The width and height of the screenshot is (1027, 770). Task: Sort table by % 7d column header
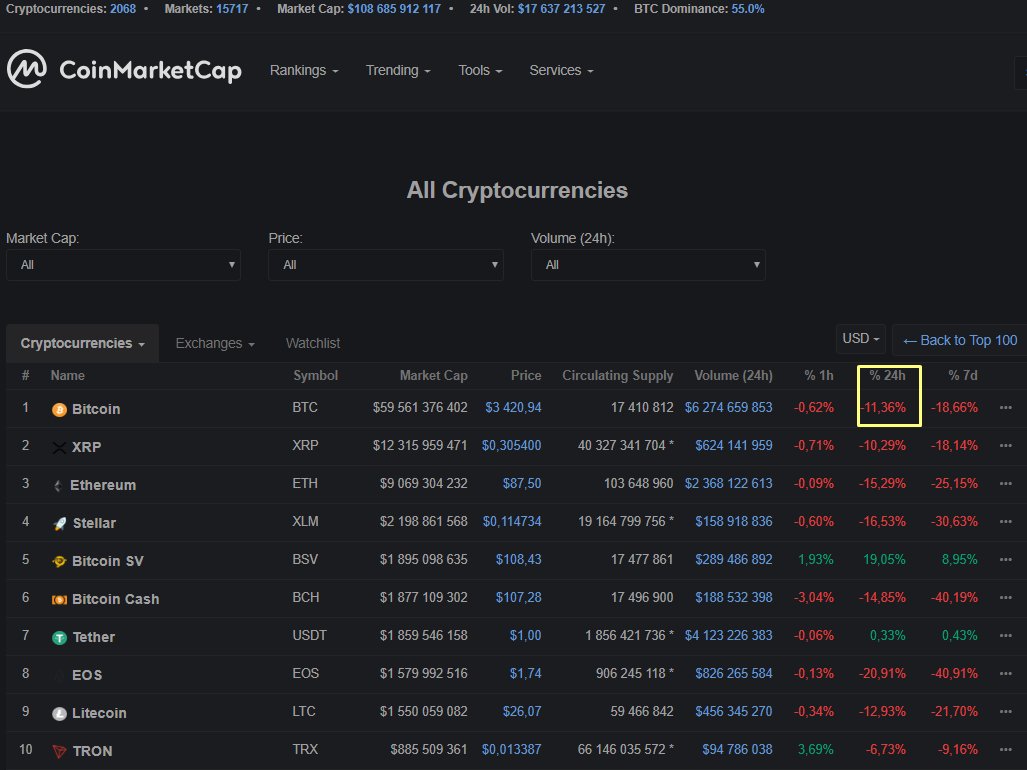pos(962,376)
